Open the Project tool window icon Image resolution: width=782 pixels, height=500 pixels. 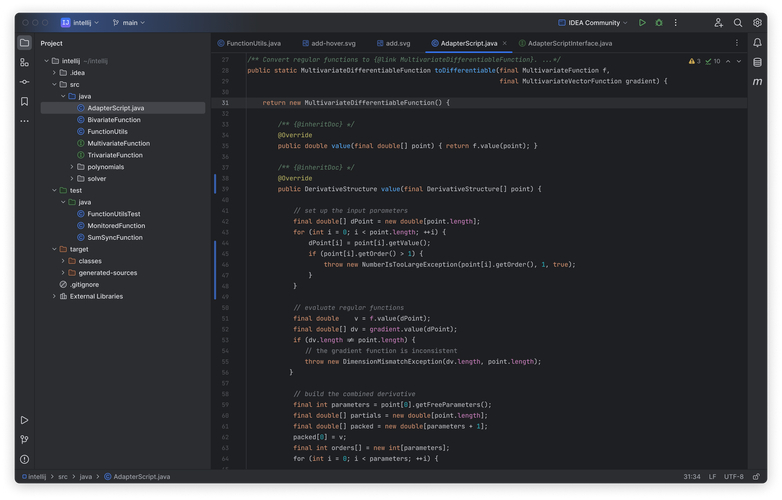tap(24, 43)
